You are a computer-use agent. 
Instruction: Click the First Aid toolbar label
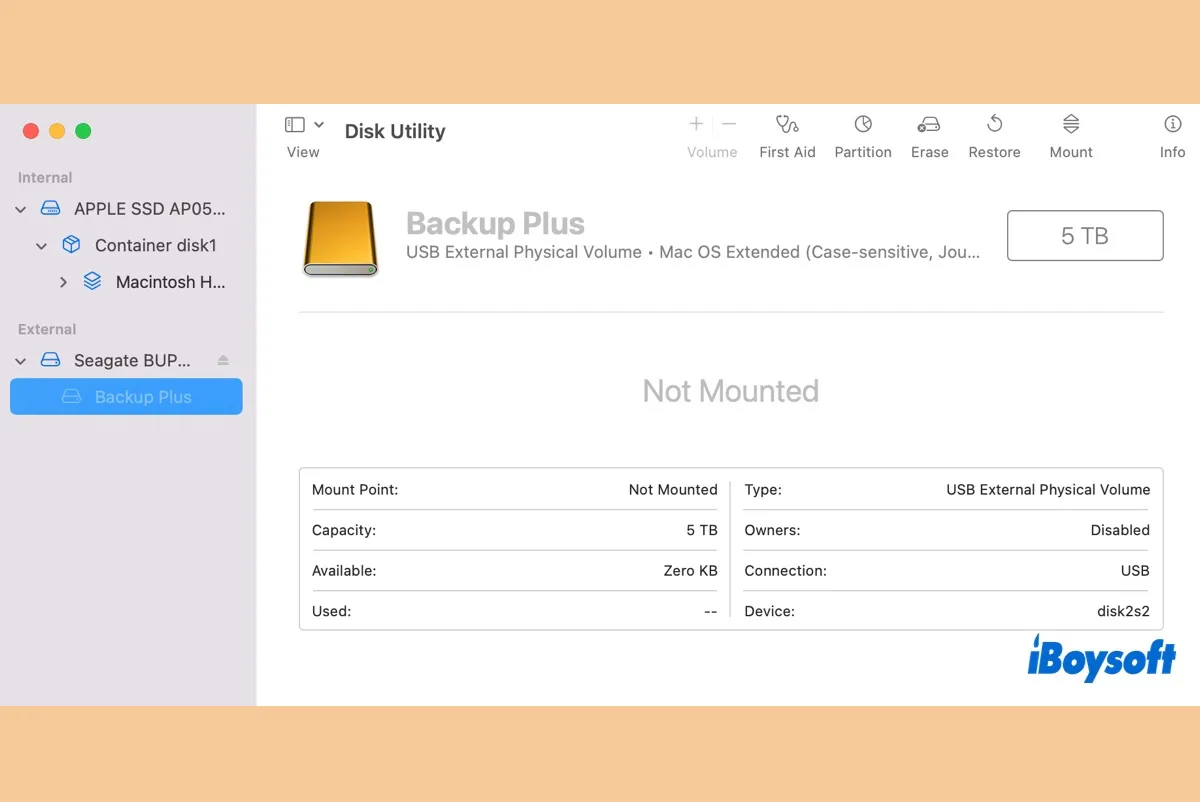tap(787, 152)
